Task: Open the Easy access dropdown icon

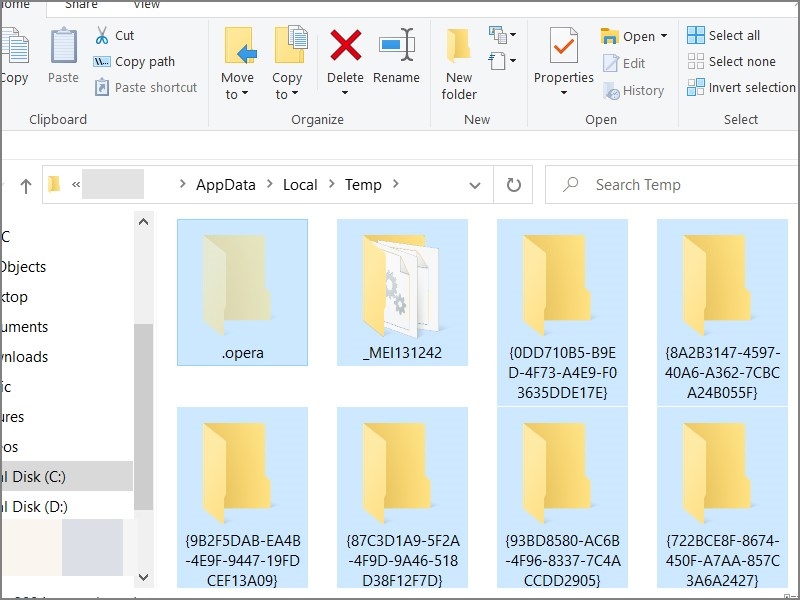Action: (503, 61)
